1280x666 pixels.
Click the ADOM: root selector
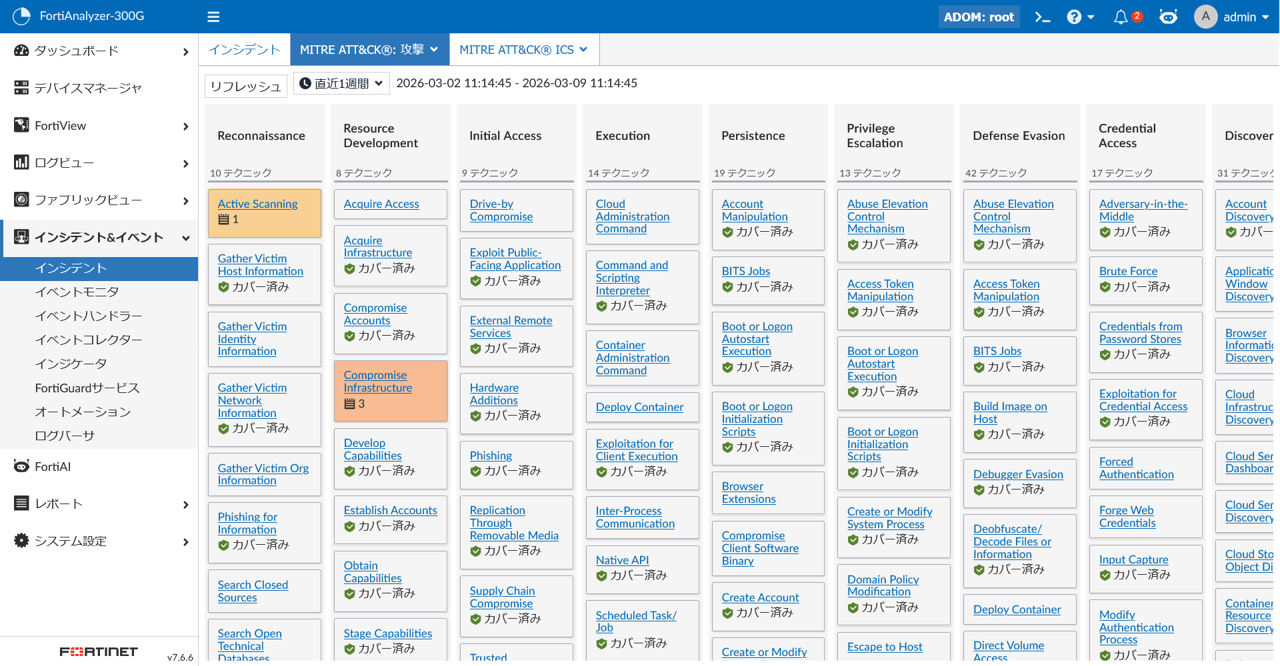tap(978, 17)
